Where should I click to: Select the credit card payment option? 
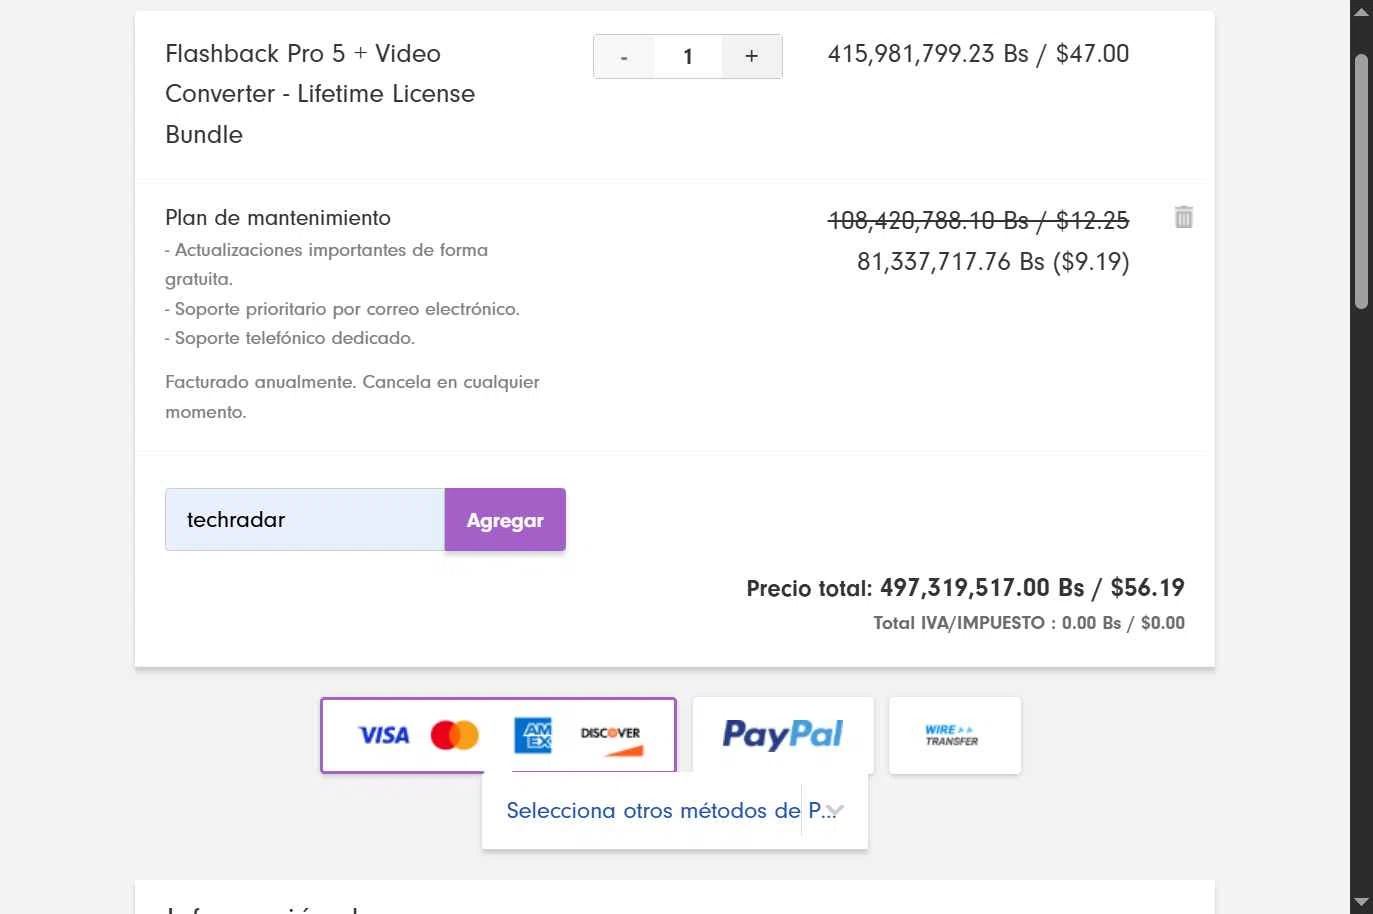[x=498, y=735]
